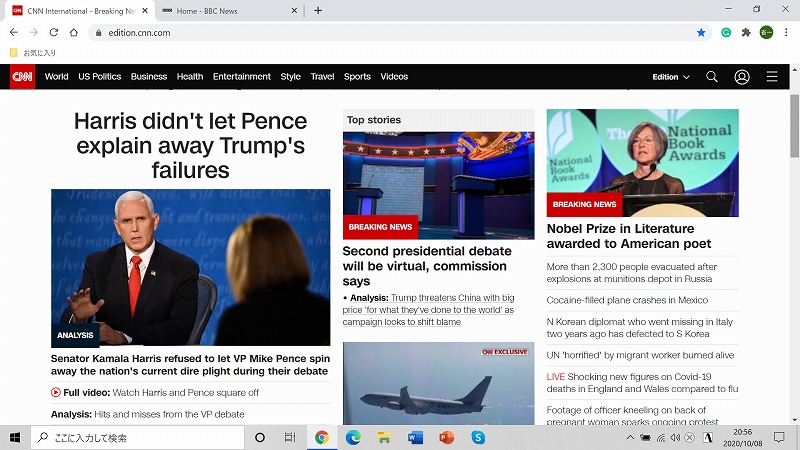This screenshot has height=450, width=800.
Task: Open the World section in the CNN nav
Action: coord(56,77)
